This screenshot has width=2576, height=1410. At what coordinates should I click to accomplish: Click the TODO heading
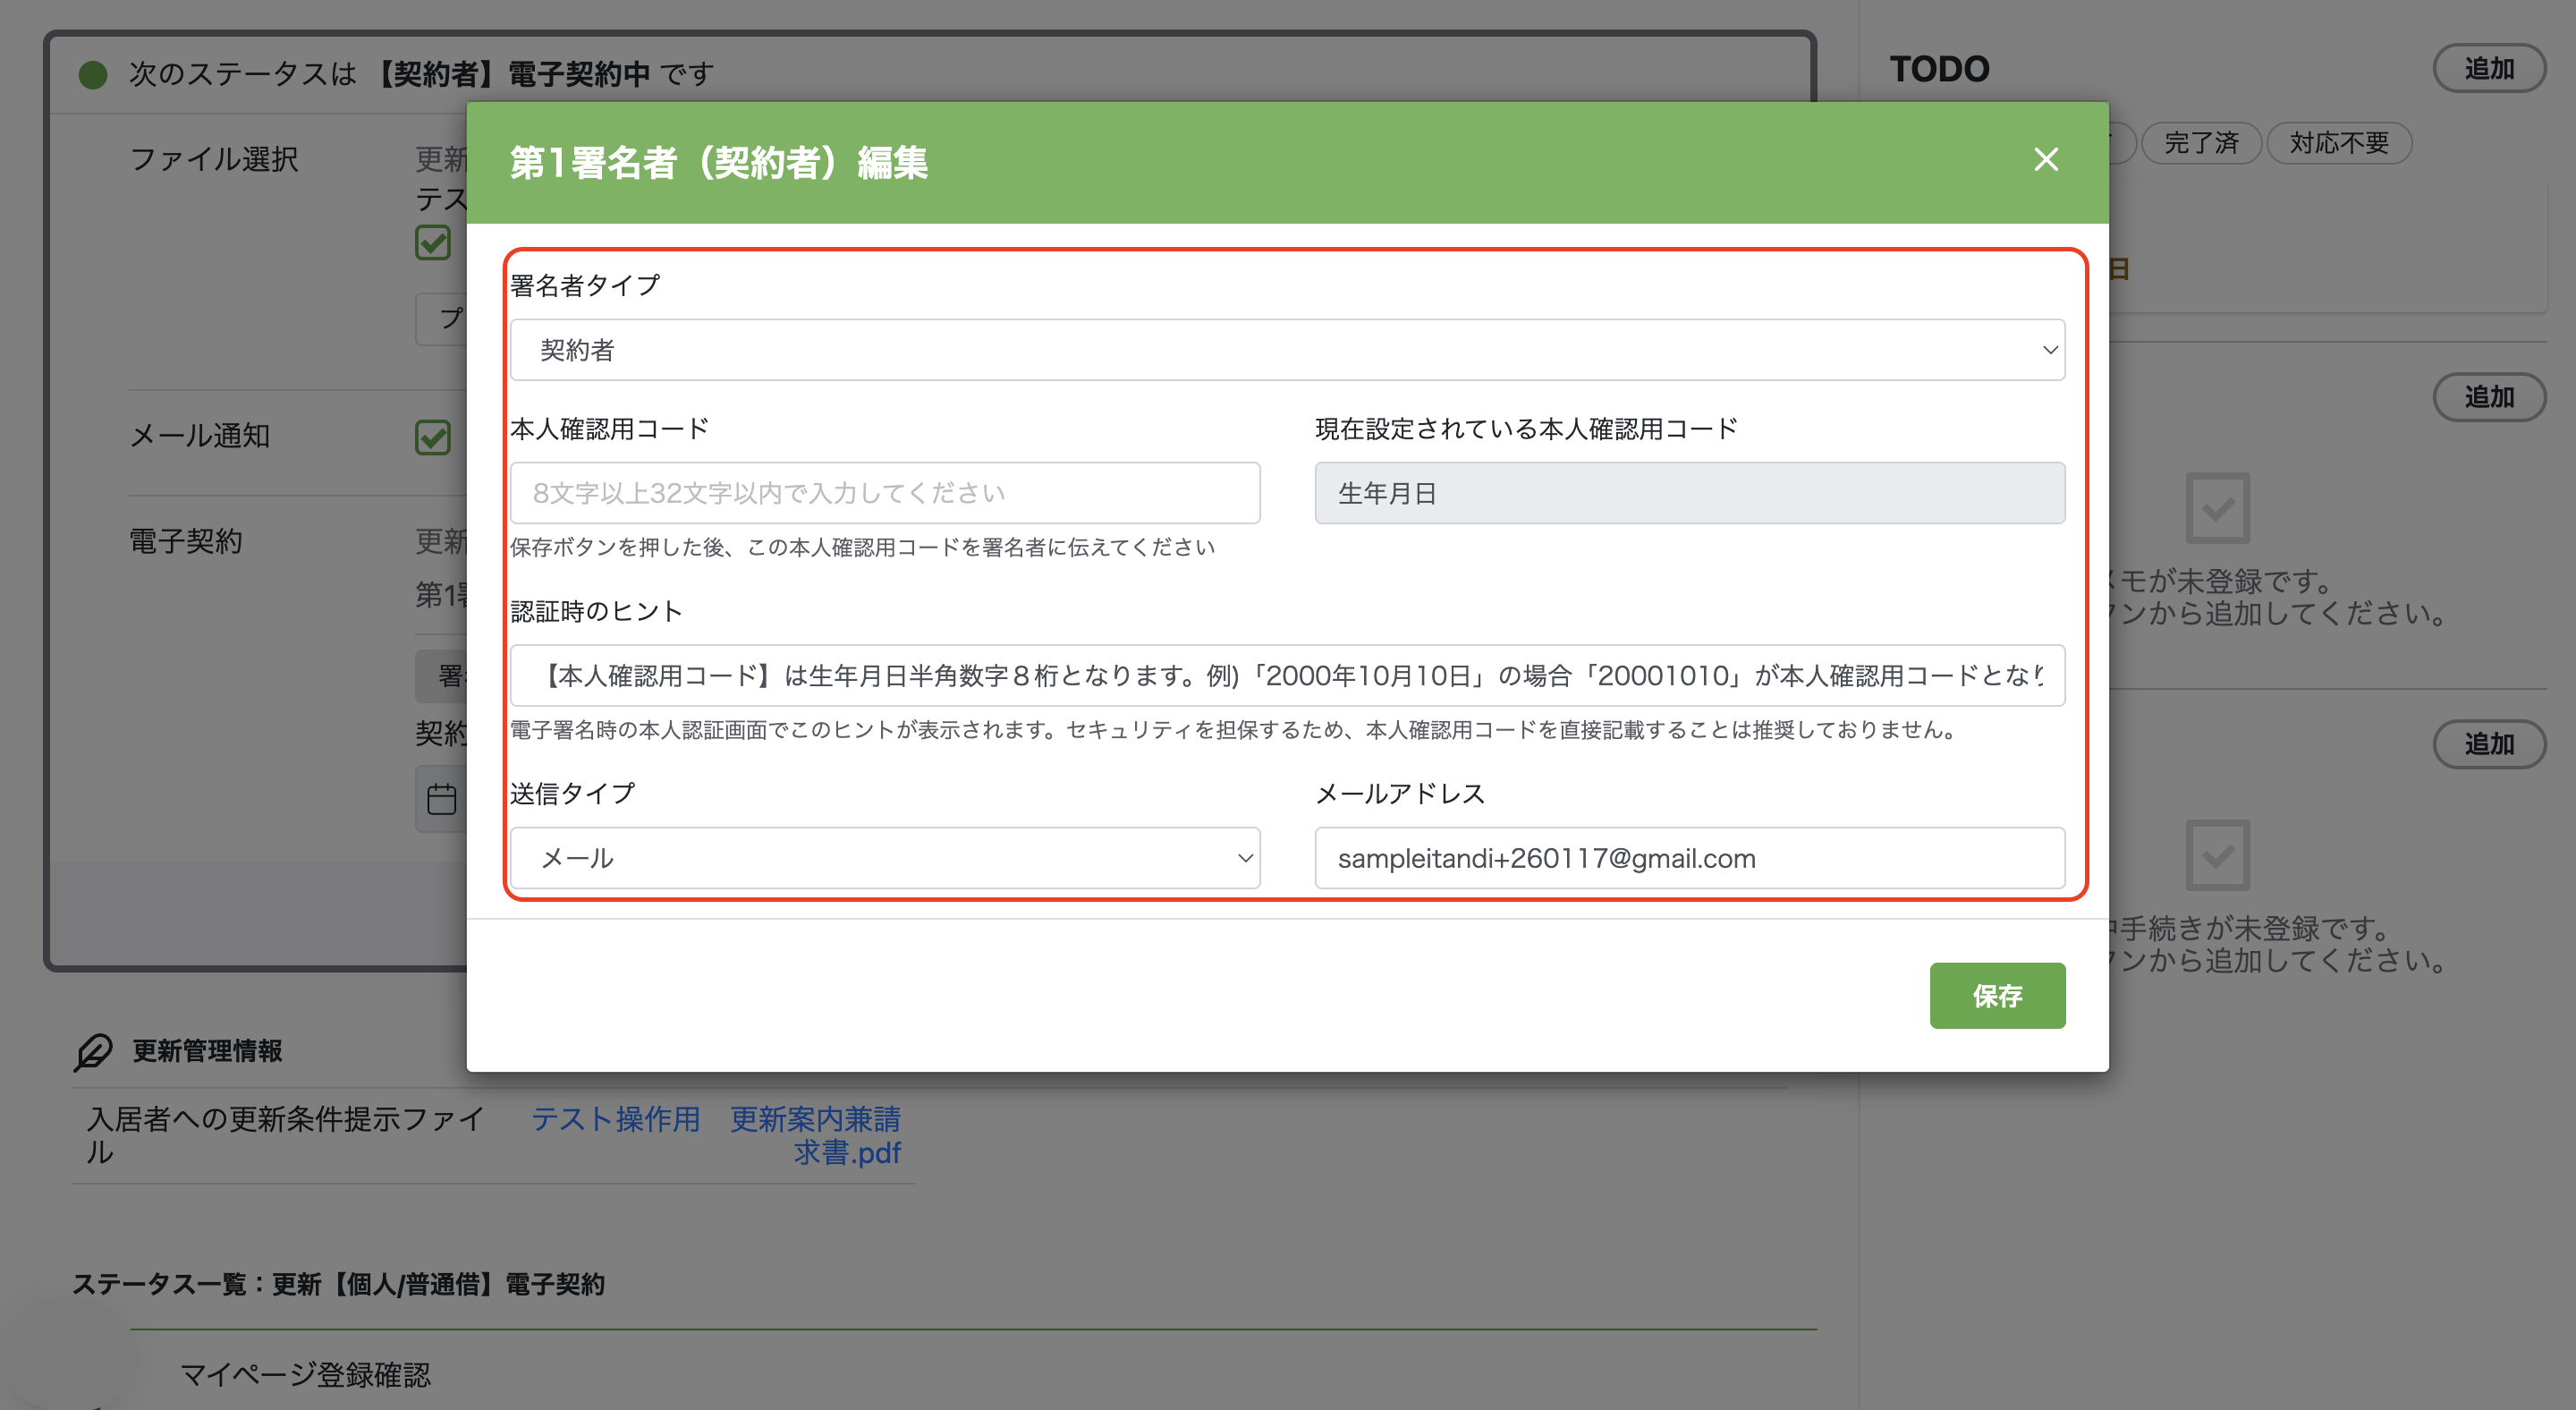(x=1939, y=69)
